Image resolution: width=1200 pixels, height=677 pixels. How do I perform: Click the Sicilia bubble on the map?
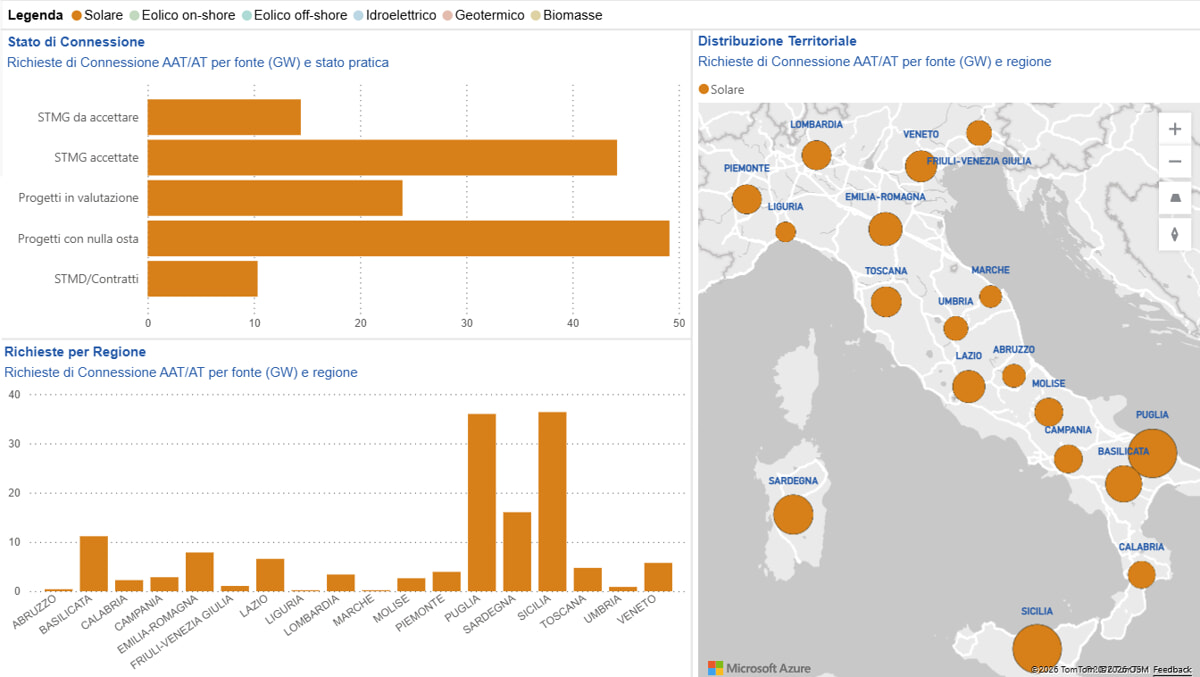pyautogui.click(x=1037, y=648)
